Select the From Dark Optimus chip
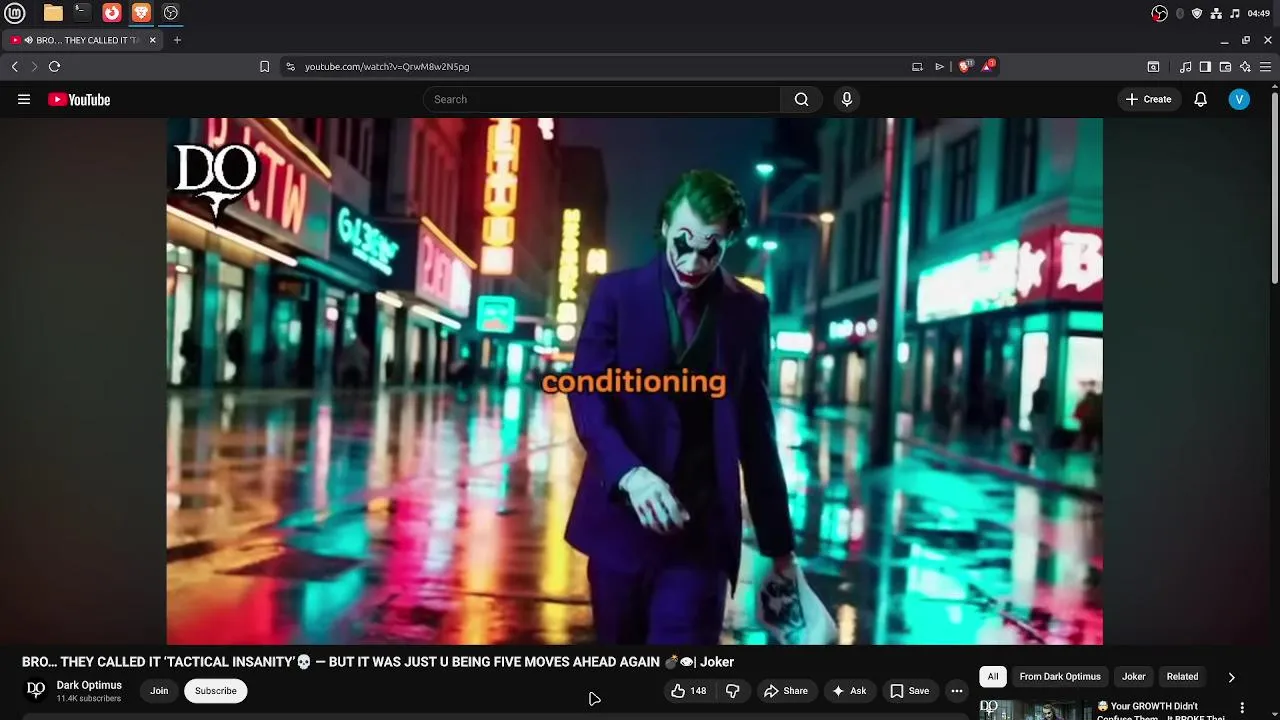The height and width of the screenshot is (720, 1280). coord(1060,677)
